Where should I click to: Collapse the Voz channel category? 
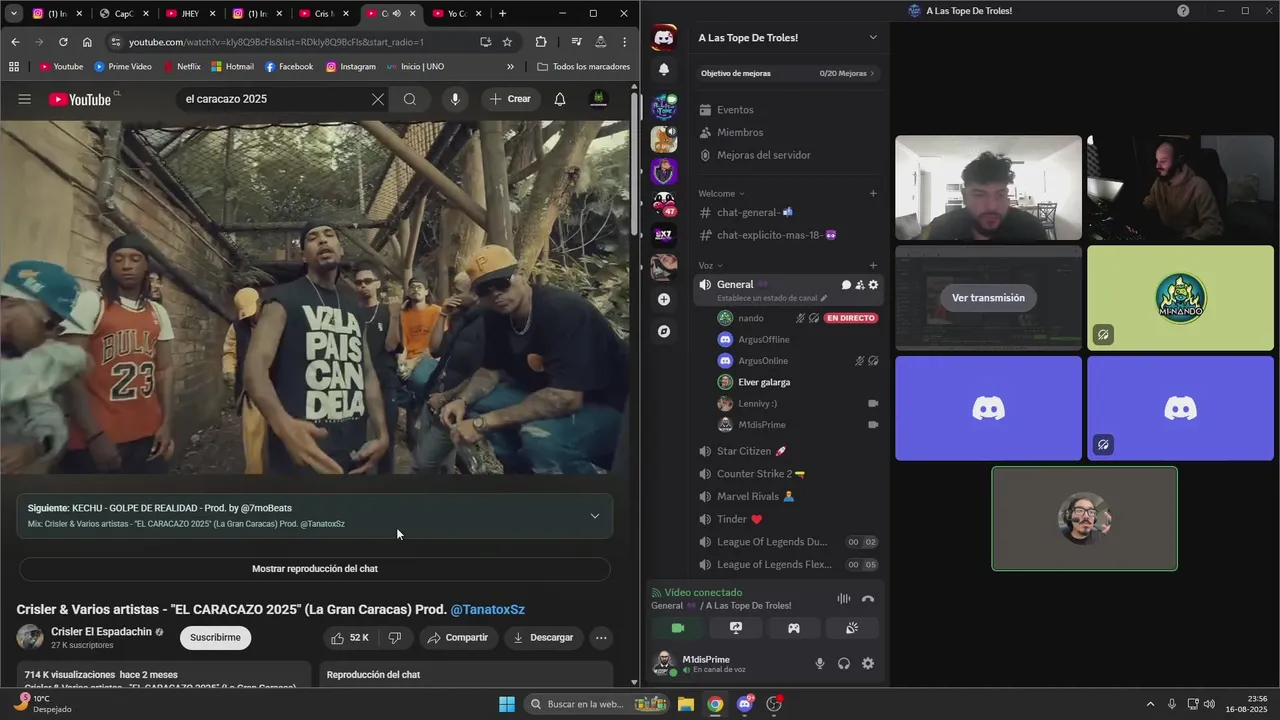pyautogui.click(x=710, y=265)
